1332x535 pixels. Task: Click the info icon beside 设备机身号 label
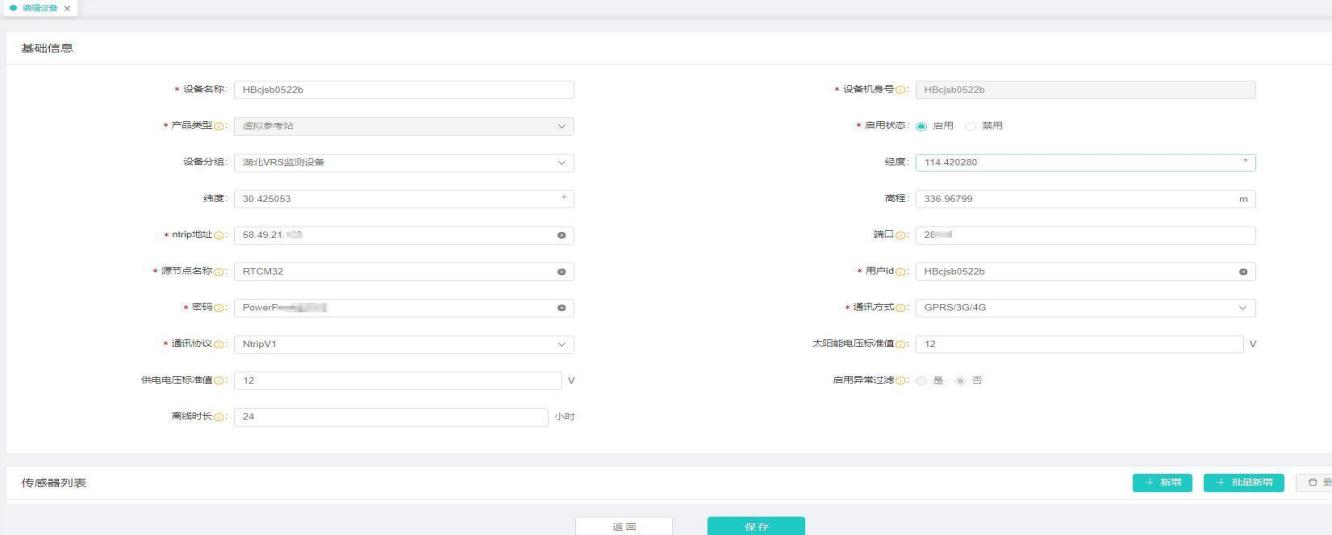pyautogui.click(x=902, y=90)
